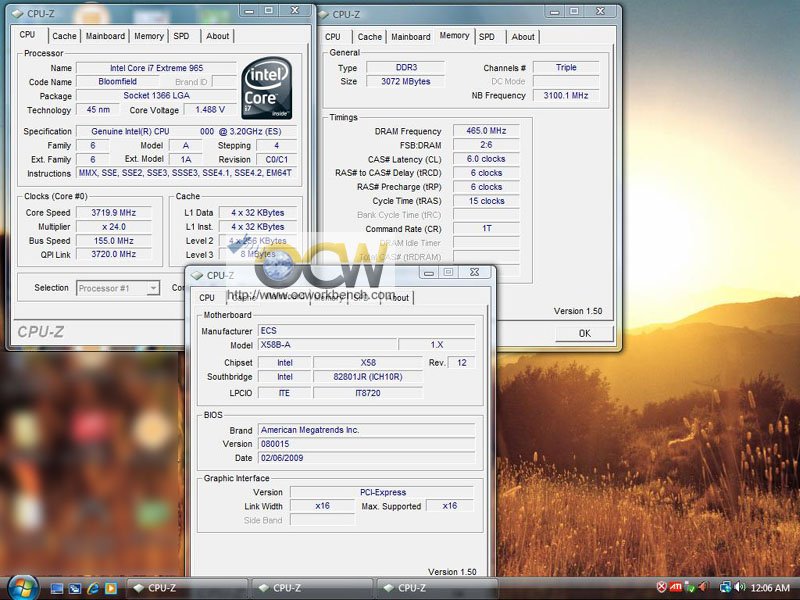Image resolution: width=800 pixels, height=600 pixels.
Task: Select Mainboard tab in the memory window
Action: tap(411, 37)
